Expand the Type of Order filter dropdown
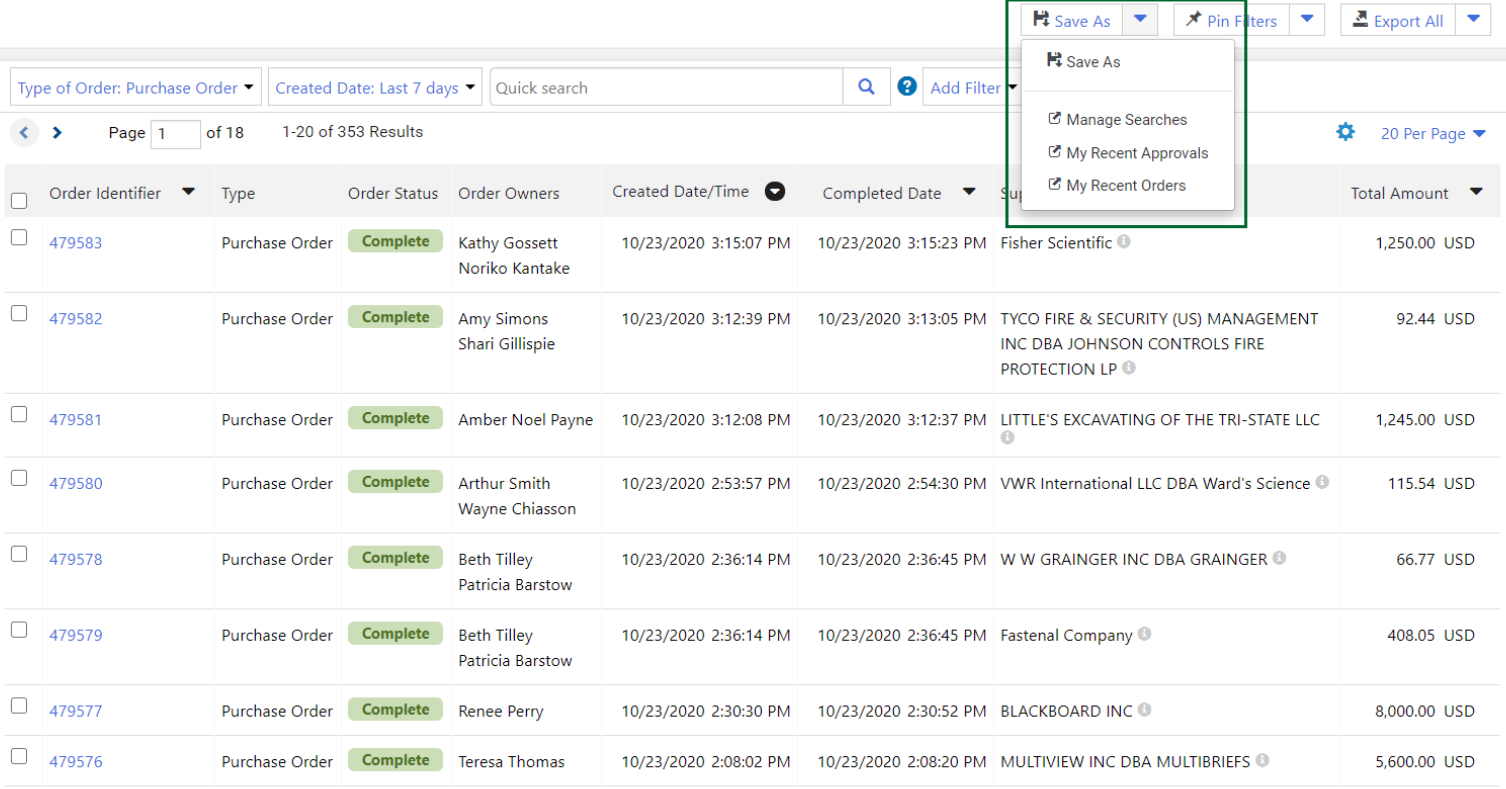The width and height of the screenshot is (1506, 789). pos(135,88)
